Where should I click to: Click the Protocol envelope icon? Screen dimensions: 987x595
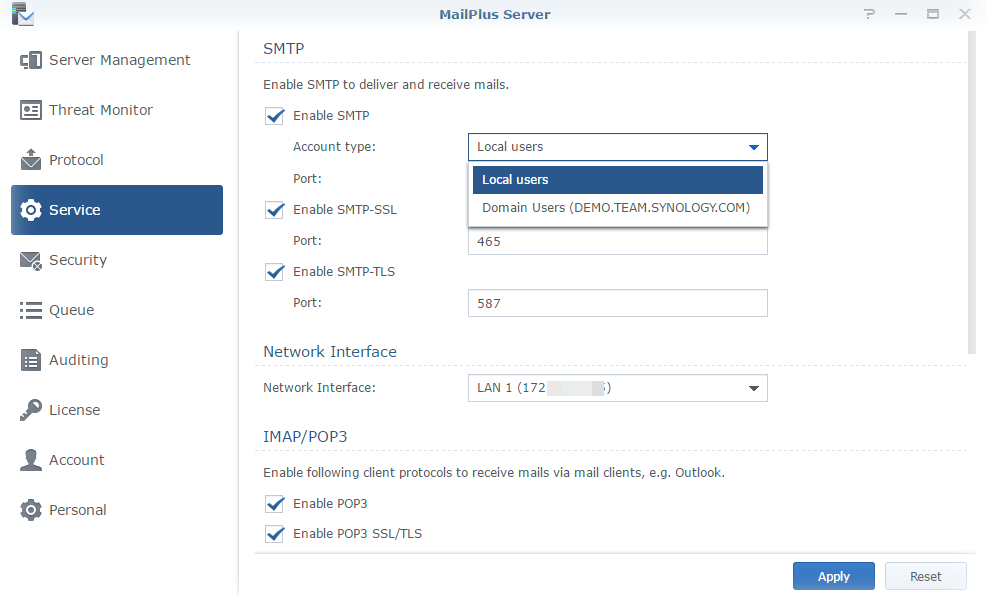click(x=31, y=160)
